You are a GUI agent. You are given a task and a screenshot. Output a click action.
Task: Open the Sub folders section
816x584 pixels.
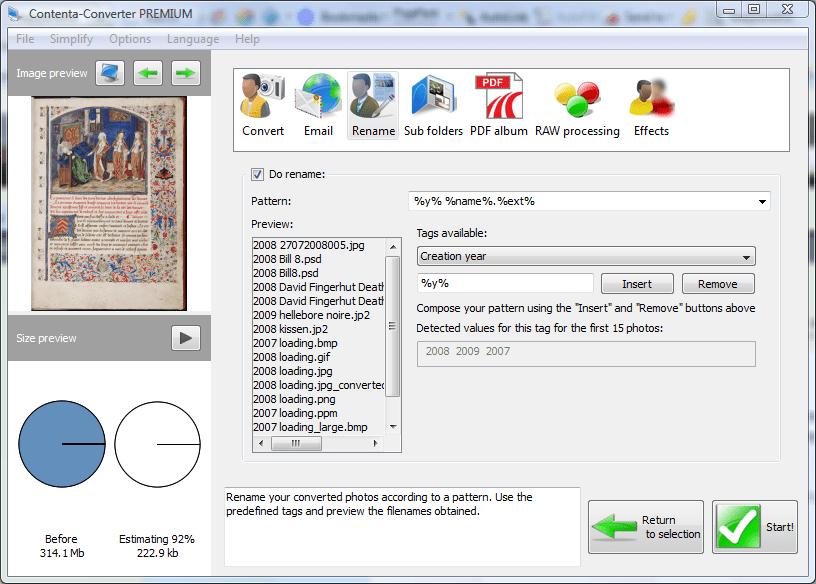(x=433, y=106)
